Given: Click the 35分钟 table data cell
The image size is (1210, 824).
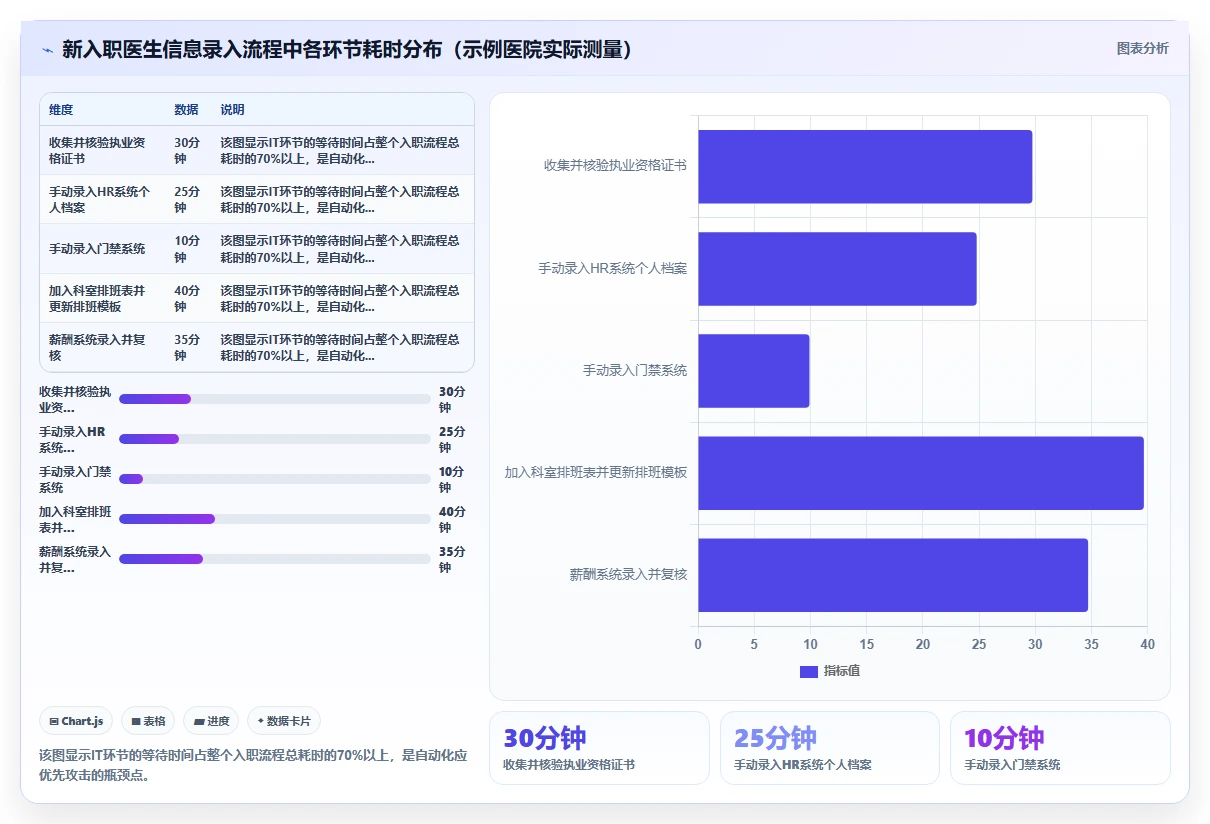Looking at the screenshot, I should pos(189,348).
